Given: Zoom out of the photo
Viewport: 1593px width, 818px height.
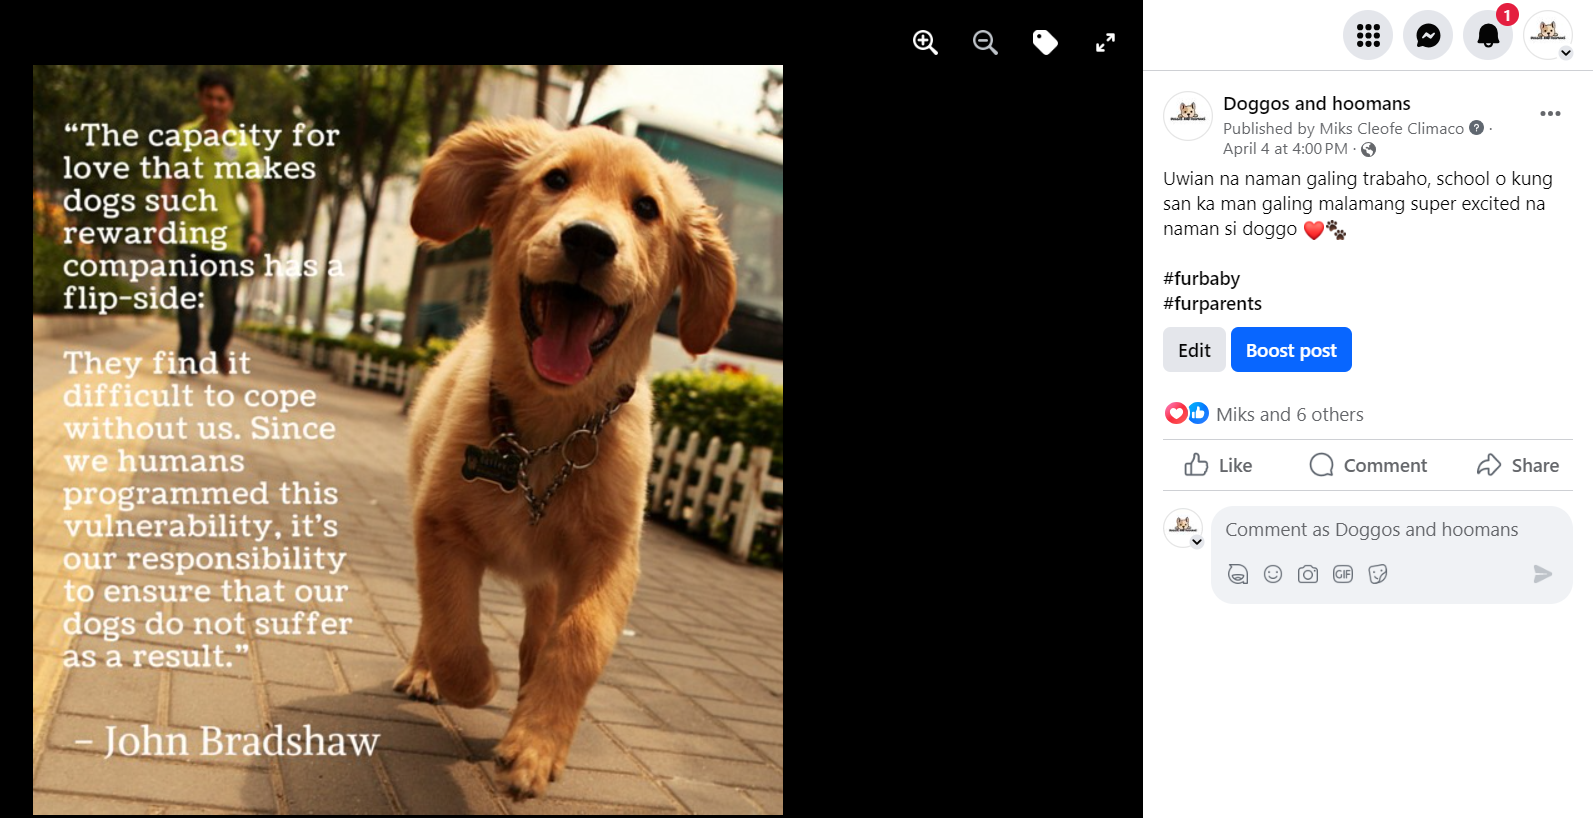Looking at the screenshot, I should tap(985, 42).
